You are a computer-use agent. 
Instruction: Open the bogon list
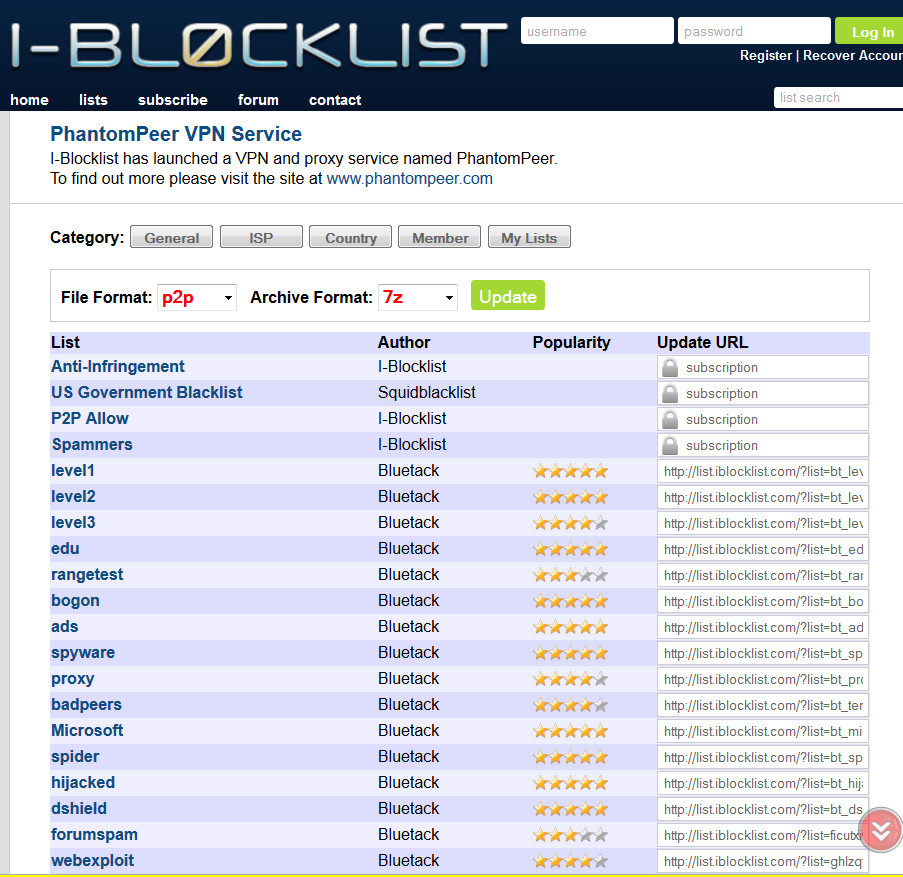click(75, 601)
